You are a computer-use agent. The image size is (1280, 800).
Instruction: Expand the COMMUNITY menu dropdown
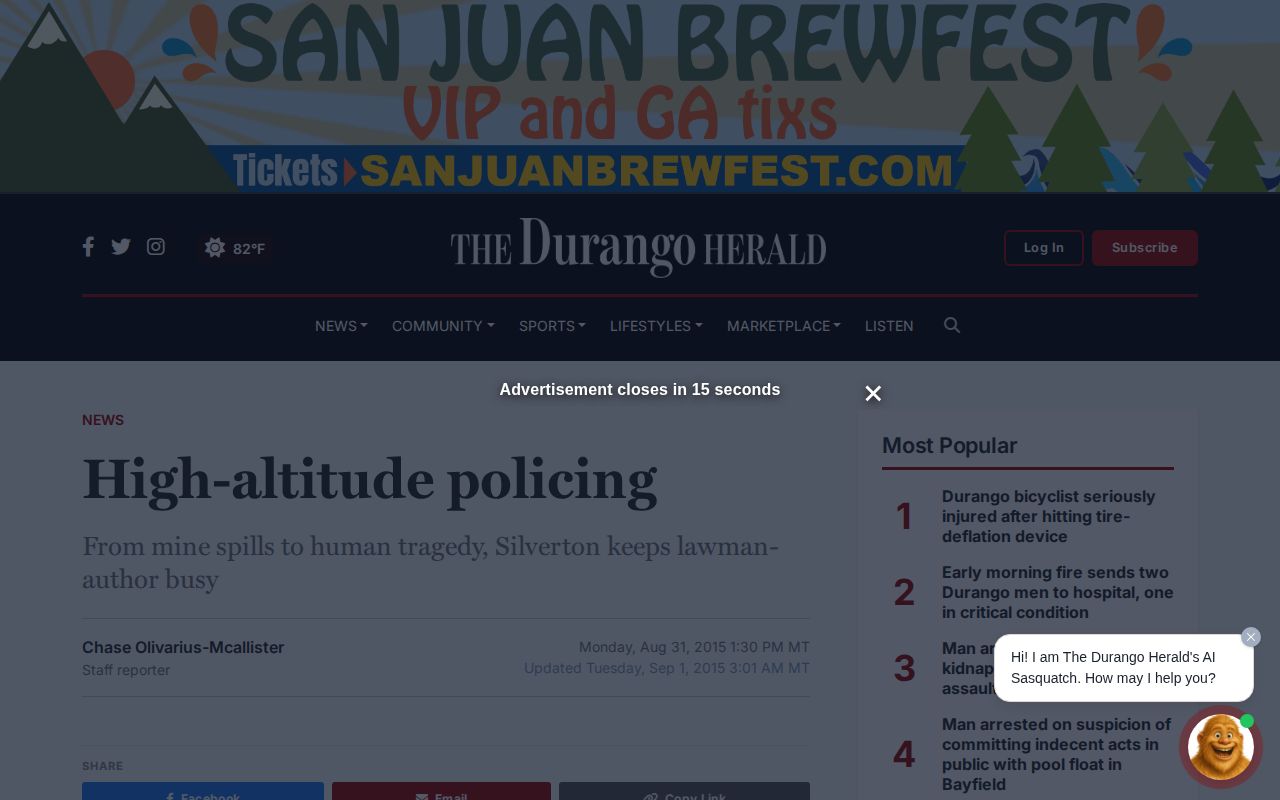pyautogui.click(x=443, y=326)
